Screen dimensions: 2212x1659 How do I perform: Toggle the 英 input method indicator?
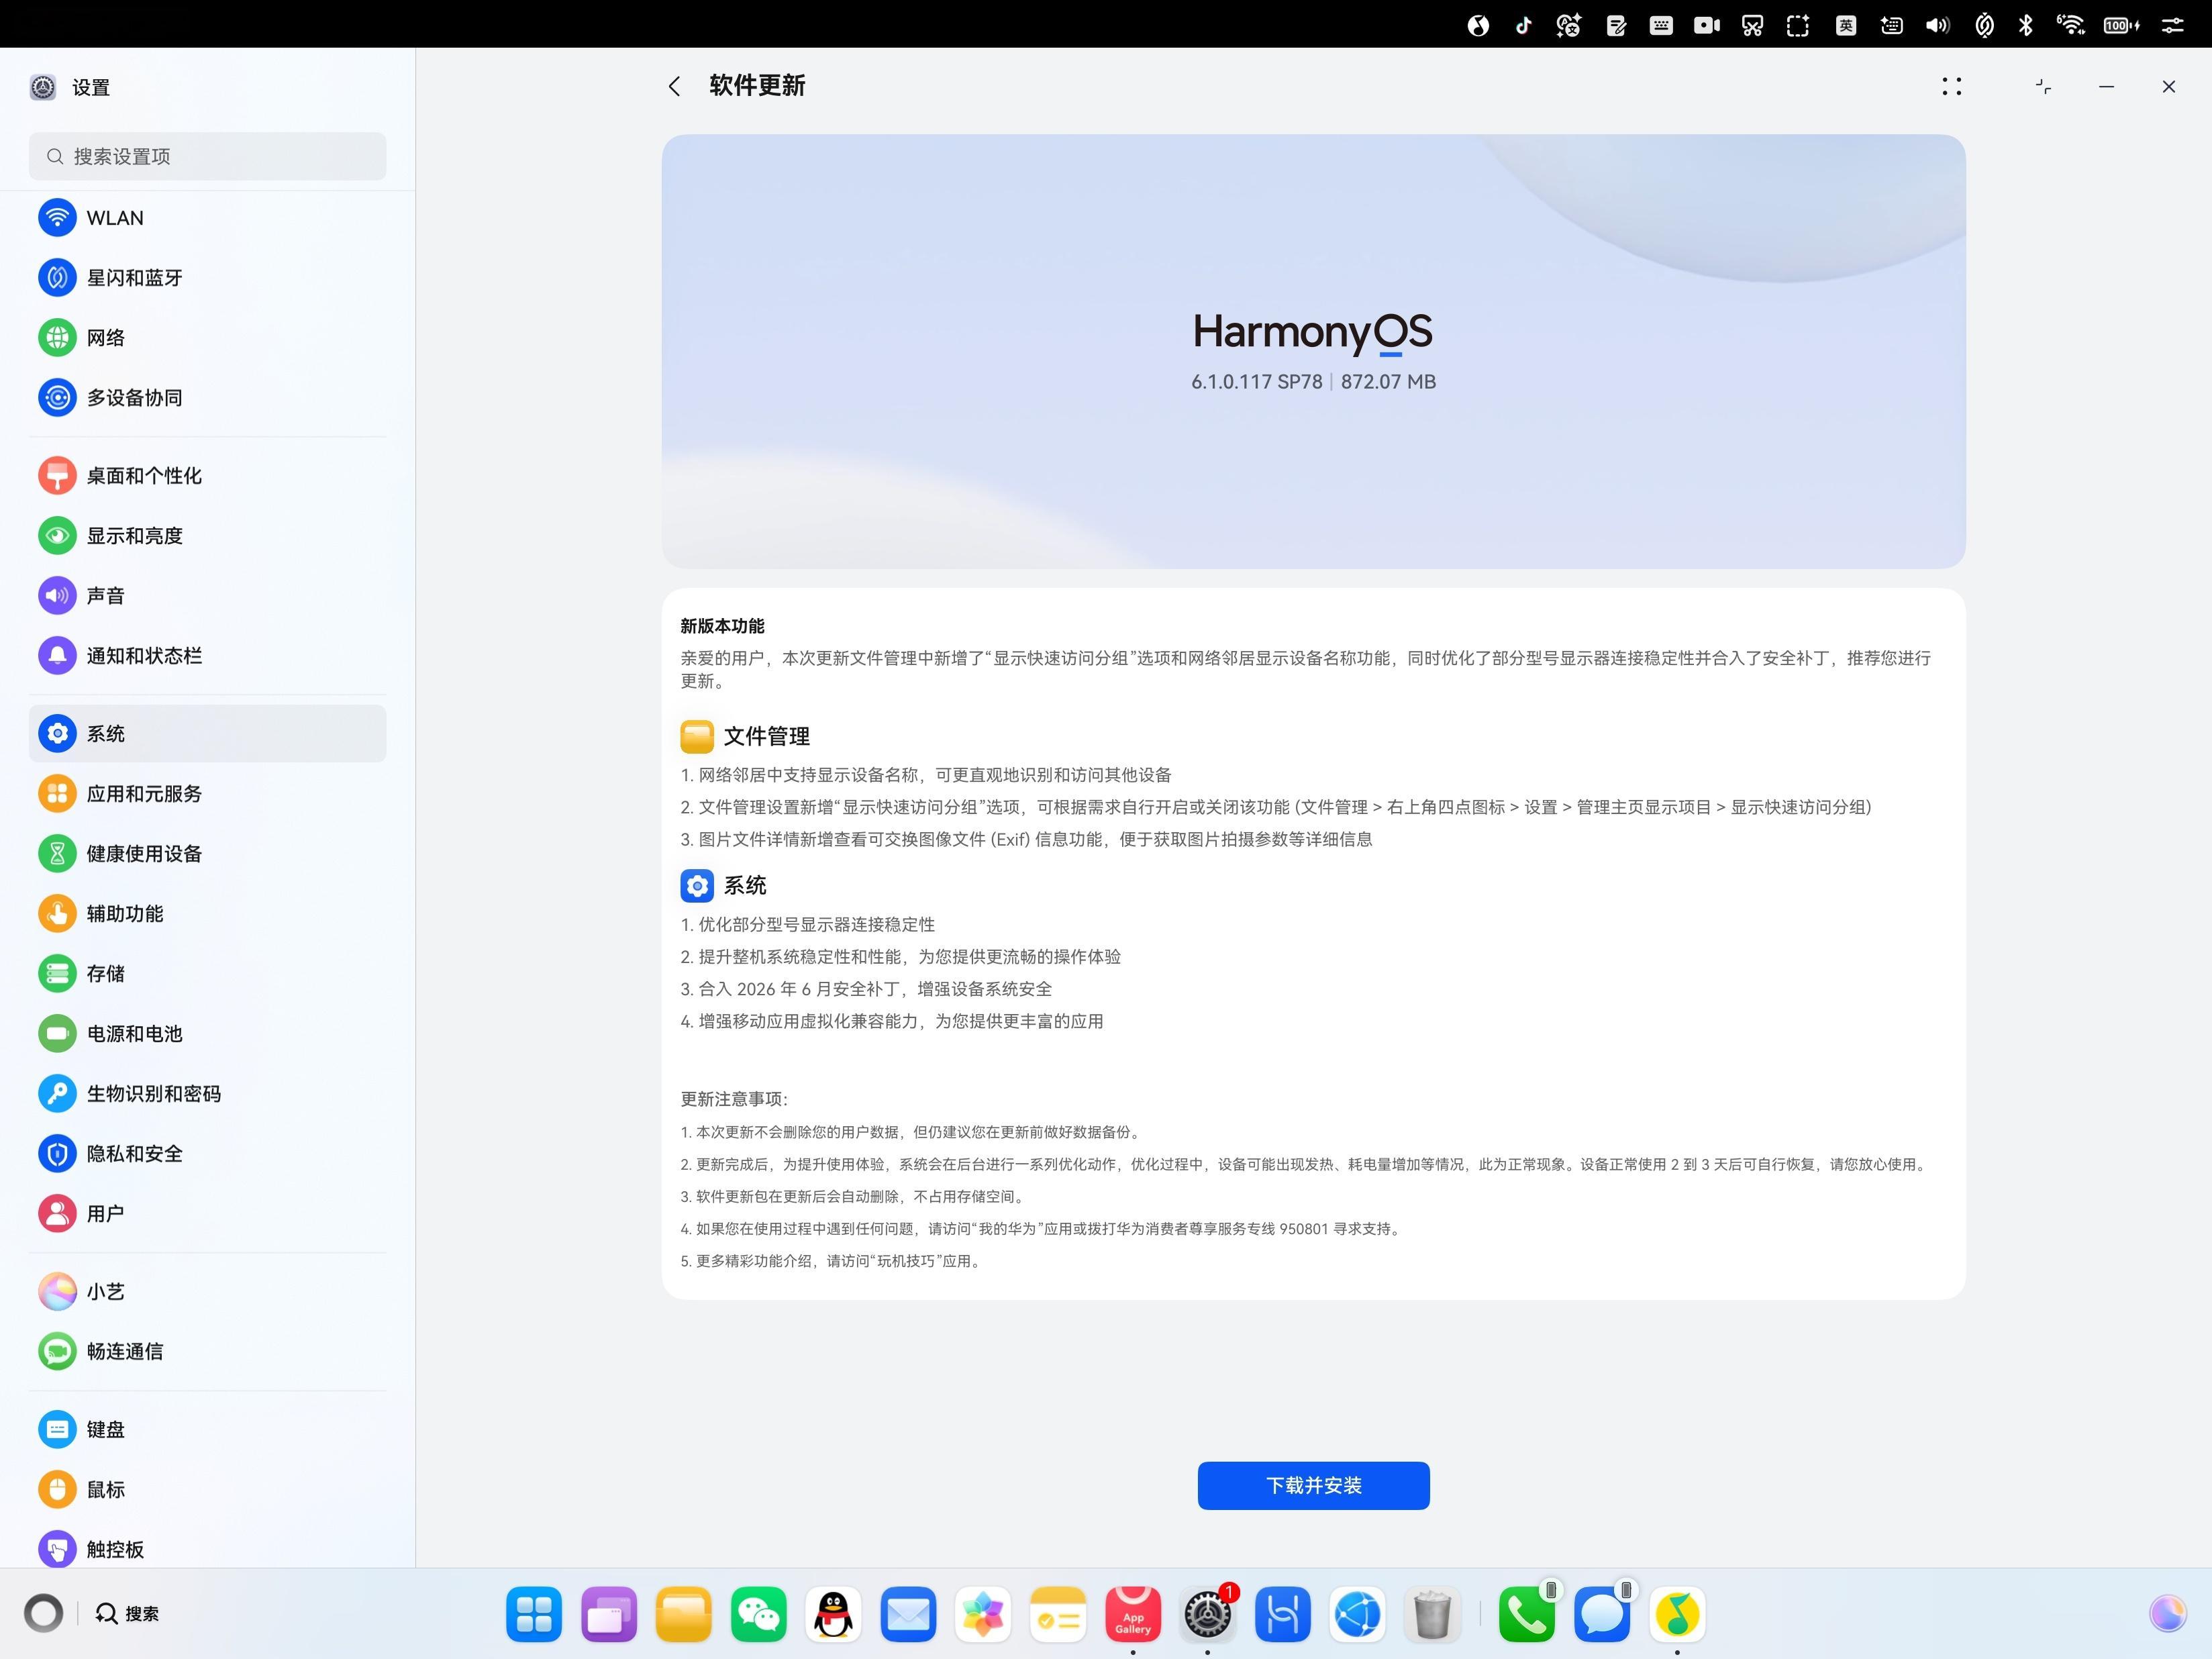1845,25
